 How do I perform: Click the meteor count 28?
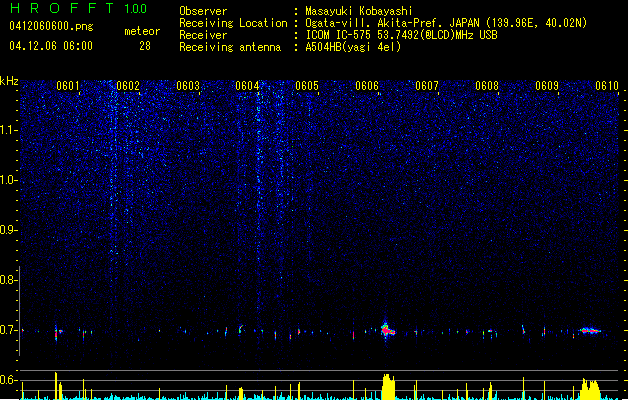pos(145,46)
